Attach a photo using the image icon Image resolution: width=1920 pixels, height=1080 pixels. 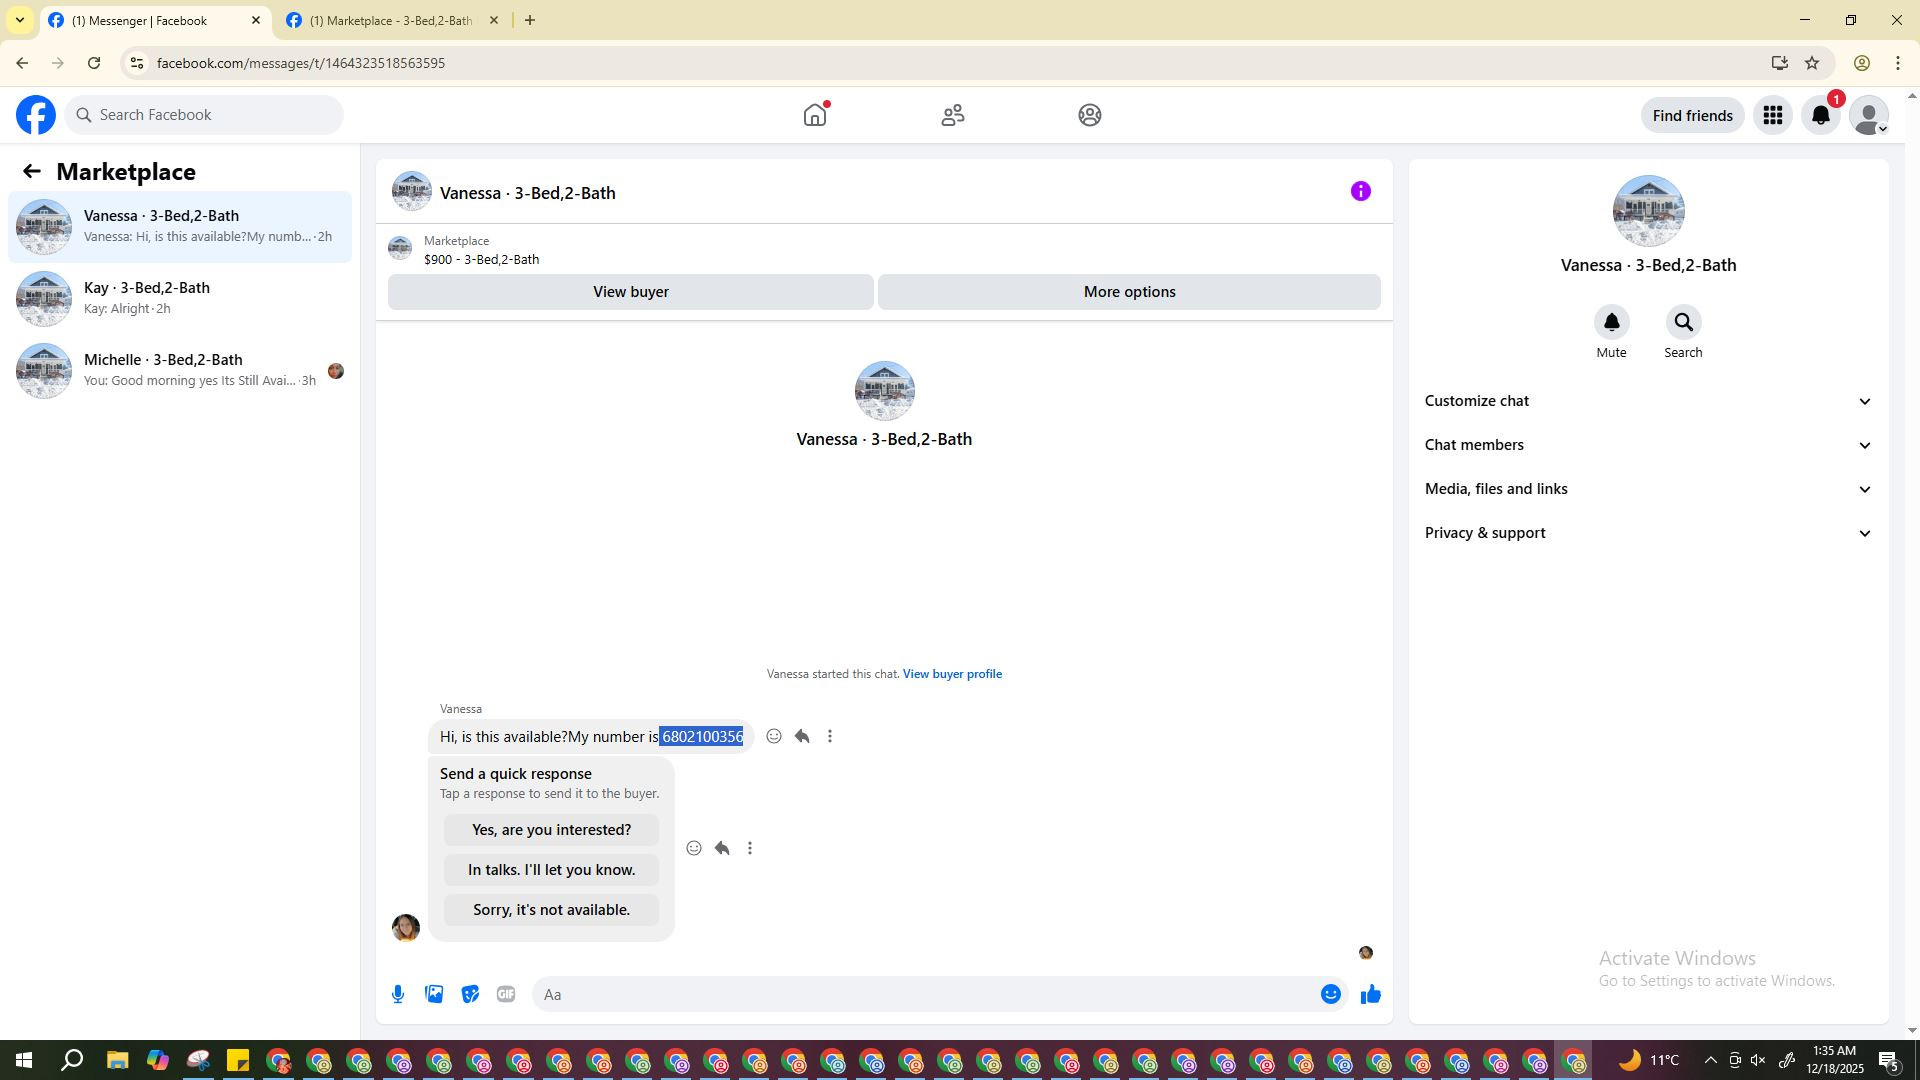434,994
